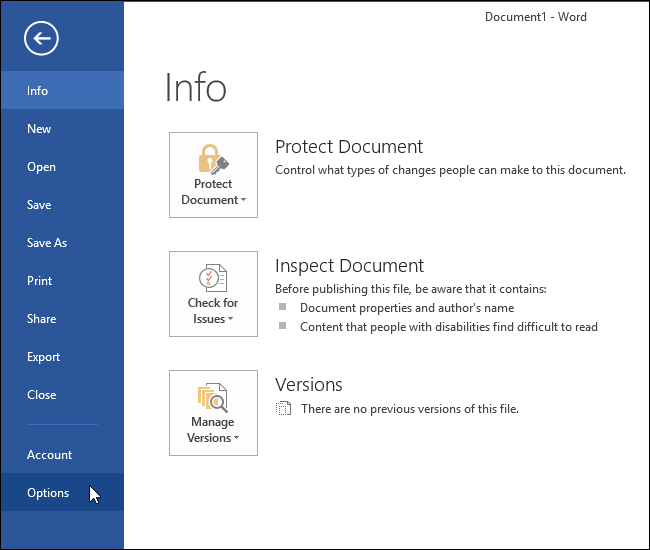Expand the Manage Versions dropdown arrow

coord(237,439)
